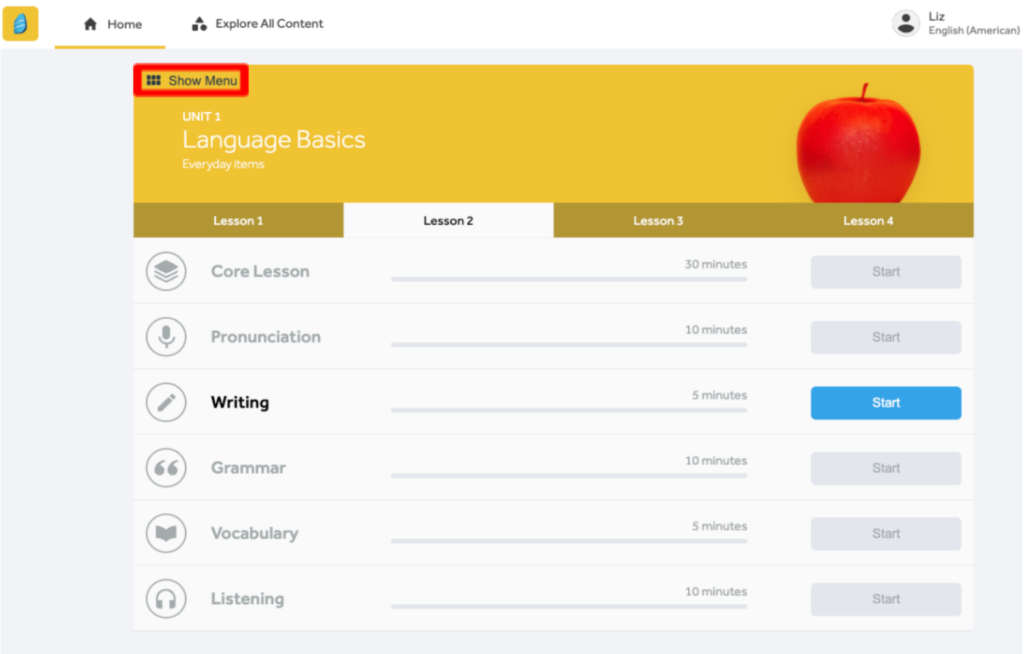Image resolution: width=1024 pixels, height=654 pixels.
Task: Open the Lesson 4 tab
Action: pos(868,220)
